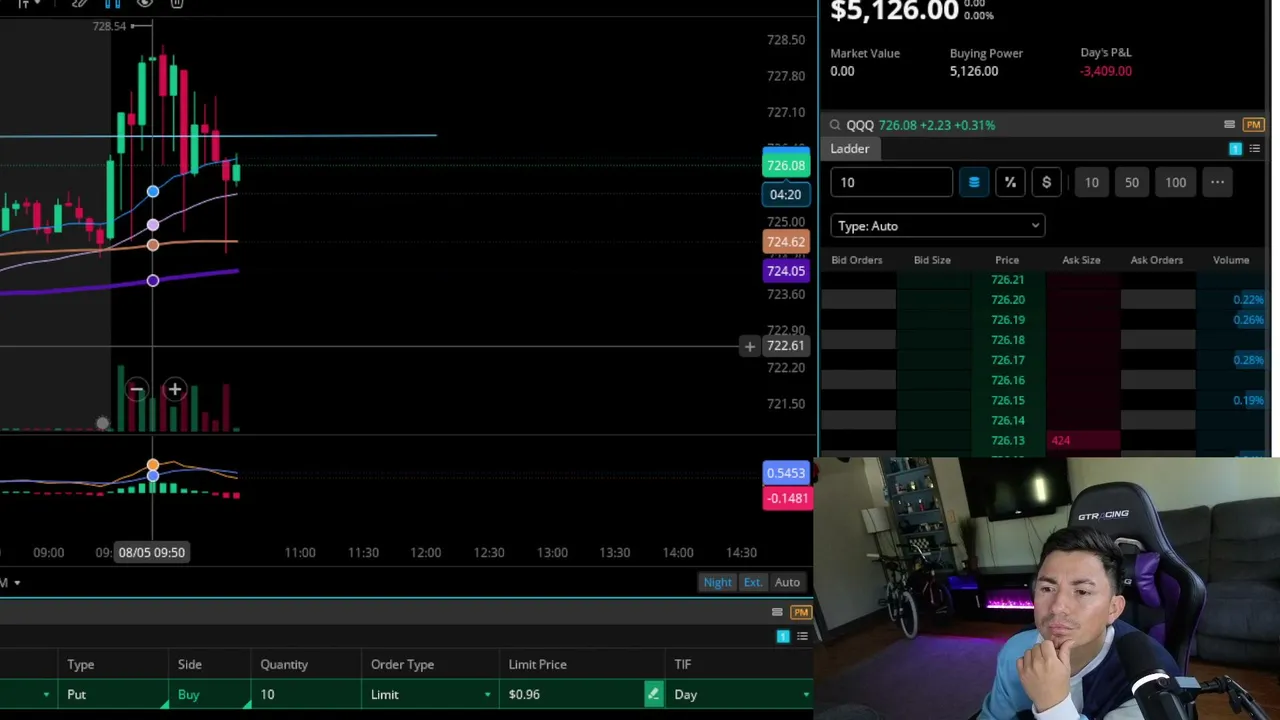Image resolution: width=1280 pixels, height=720 pixels.
Task: Zoom in with the plus chart button
Action: tap(174, 389)
